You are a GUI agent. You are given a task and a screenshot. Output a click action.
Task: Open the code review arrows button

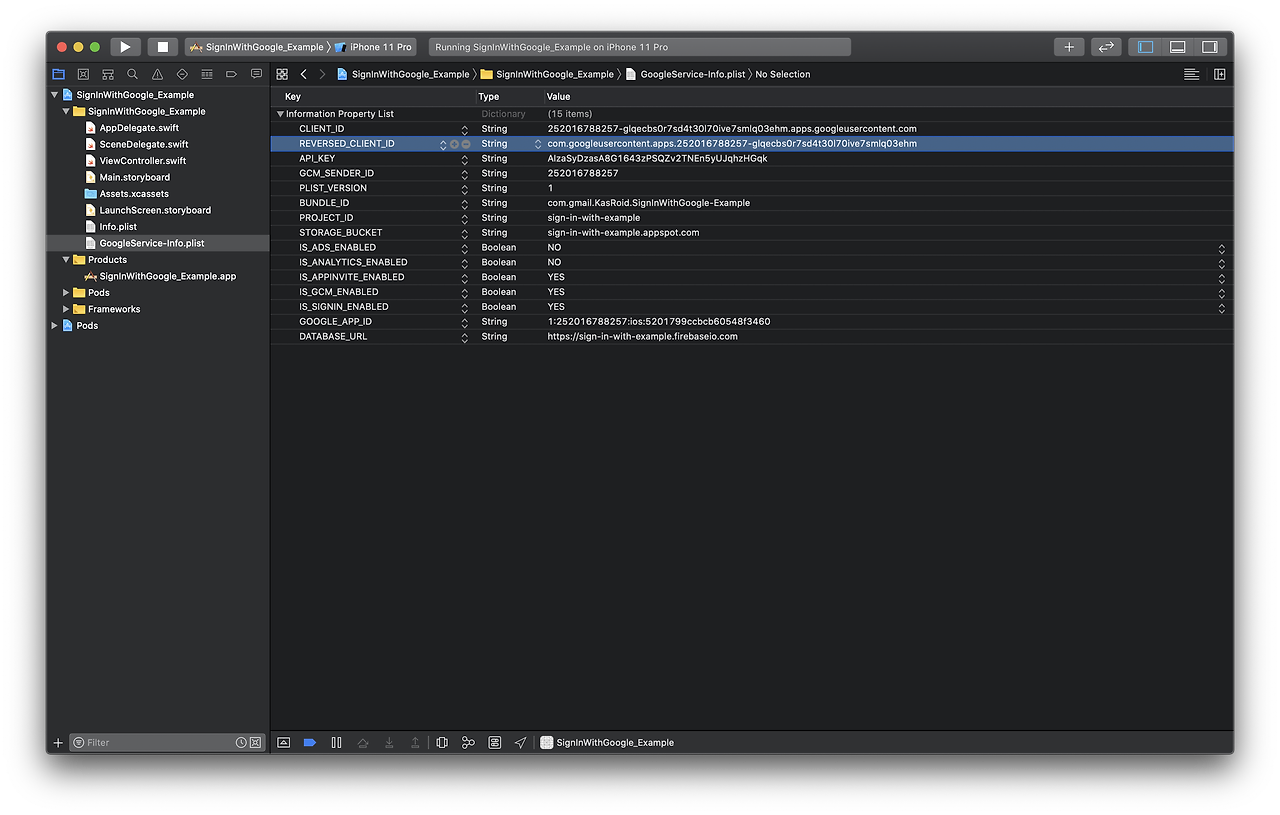[1105, 47]
